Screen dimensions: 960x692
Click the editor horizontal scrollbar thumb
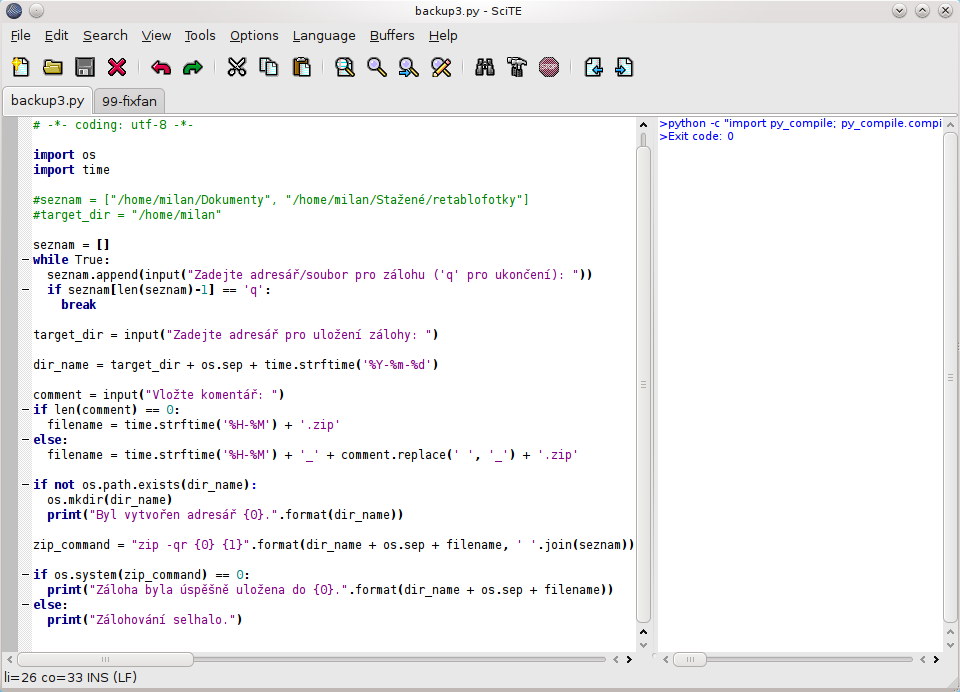pyautogui.click(x=105, y=660)
